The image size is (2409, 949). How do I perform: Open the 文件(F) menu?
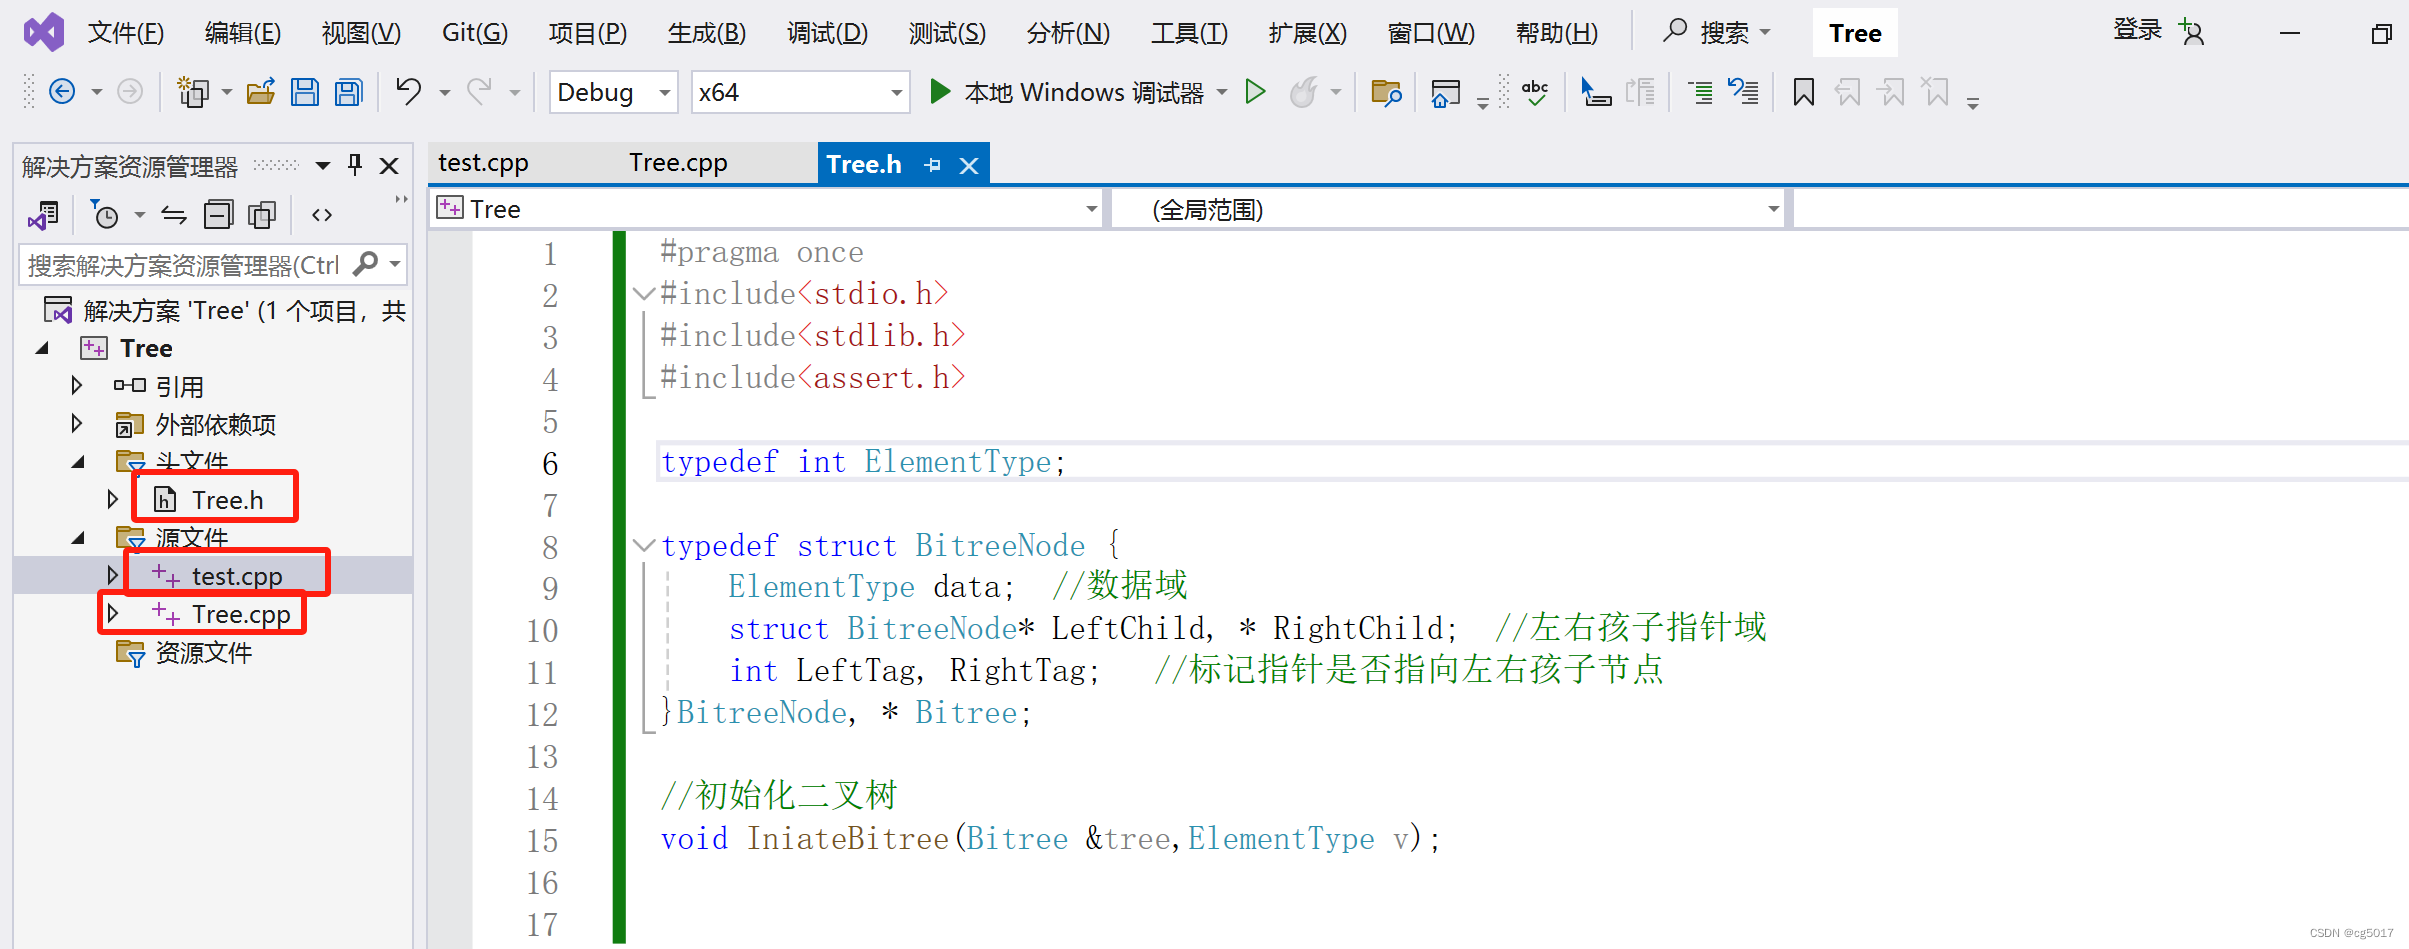click(126, 33)
